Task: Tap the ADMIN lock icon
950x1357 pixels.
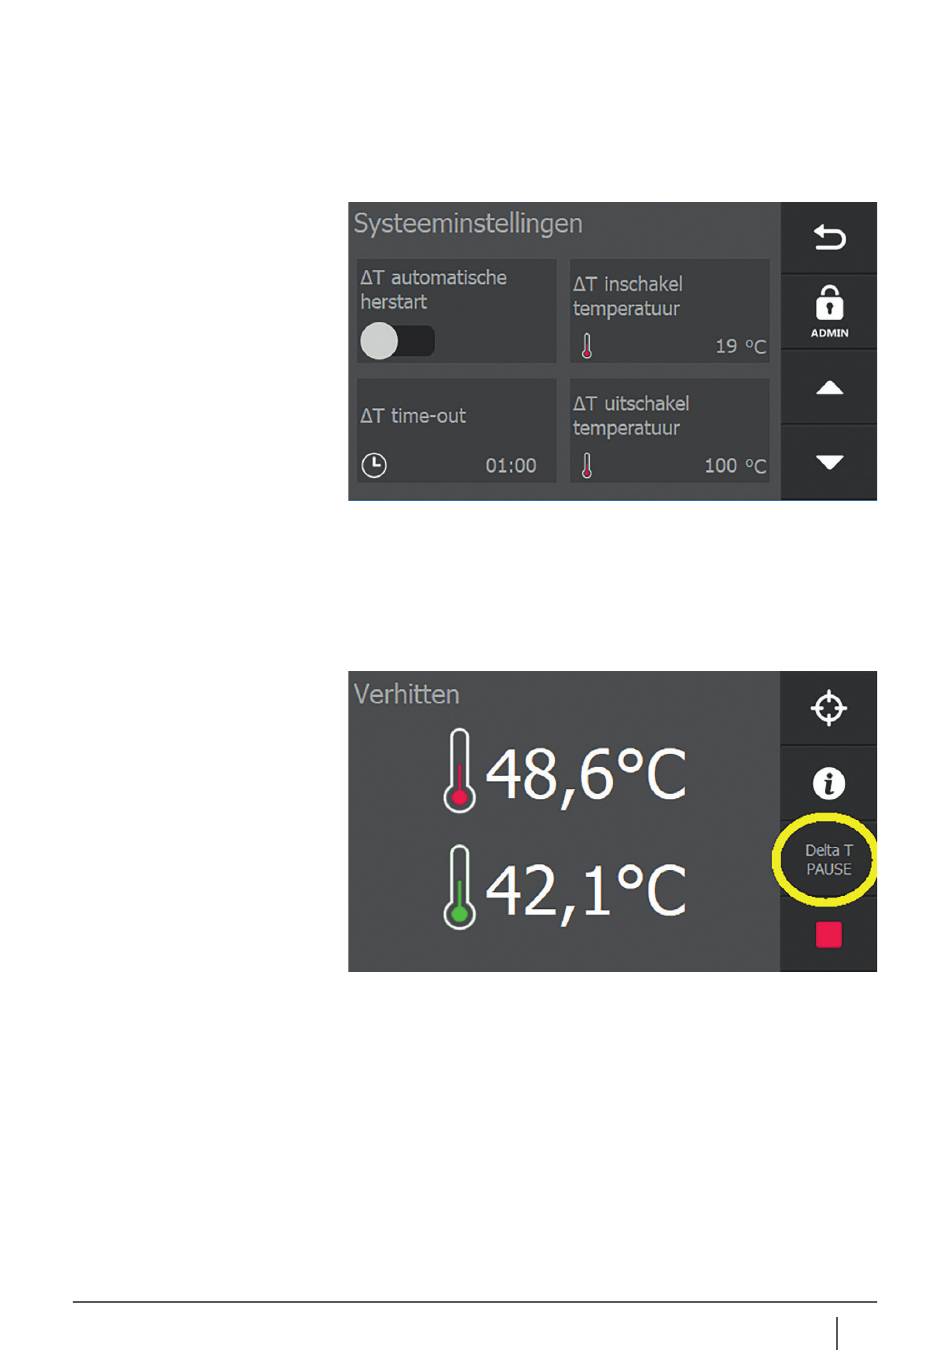Action: point(829,312)
